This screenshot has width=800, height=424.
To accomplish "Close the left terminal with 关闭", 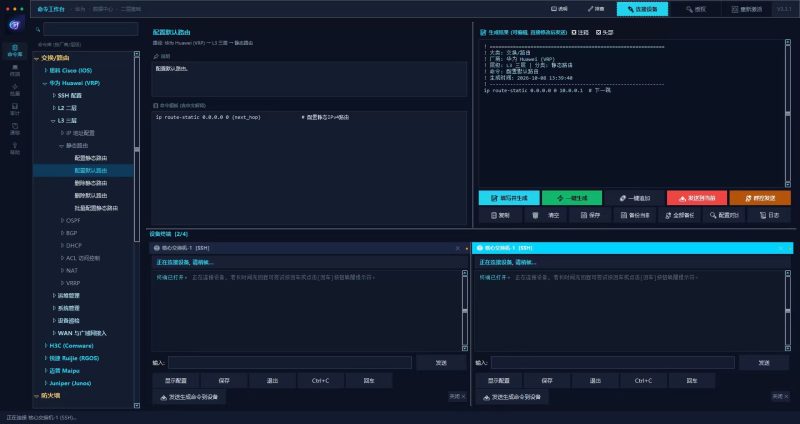I will pos(457,396).
